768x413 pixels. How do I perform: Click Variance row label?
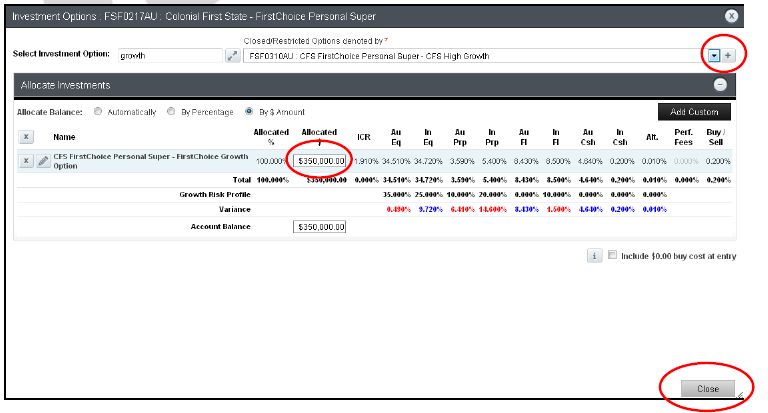235,209
